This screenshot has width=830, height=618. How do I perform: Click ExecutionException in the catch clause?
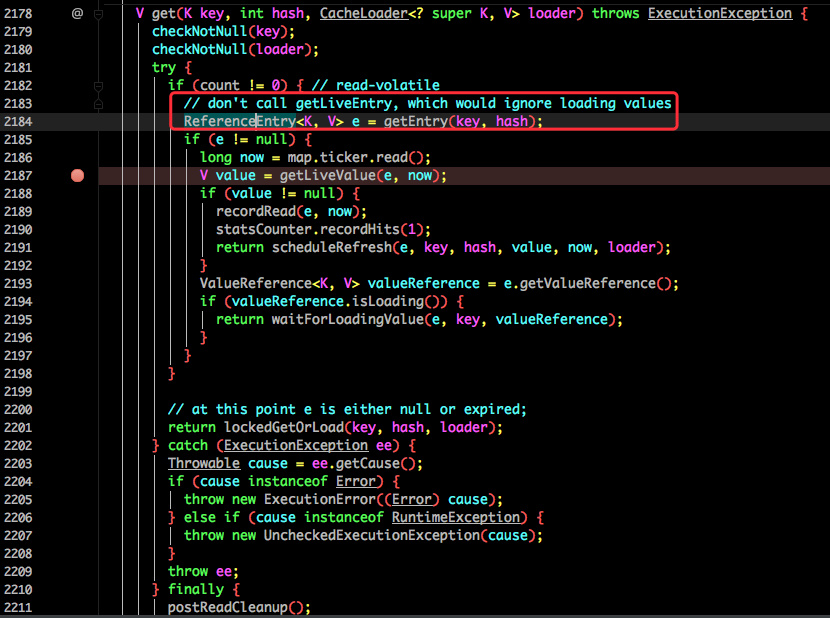pyautogui.click(x=295, y=445)
